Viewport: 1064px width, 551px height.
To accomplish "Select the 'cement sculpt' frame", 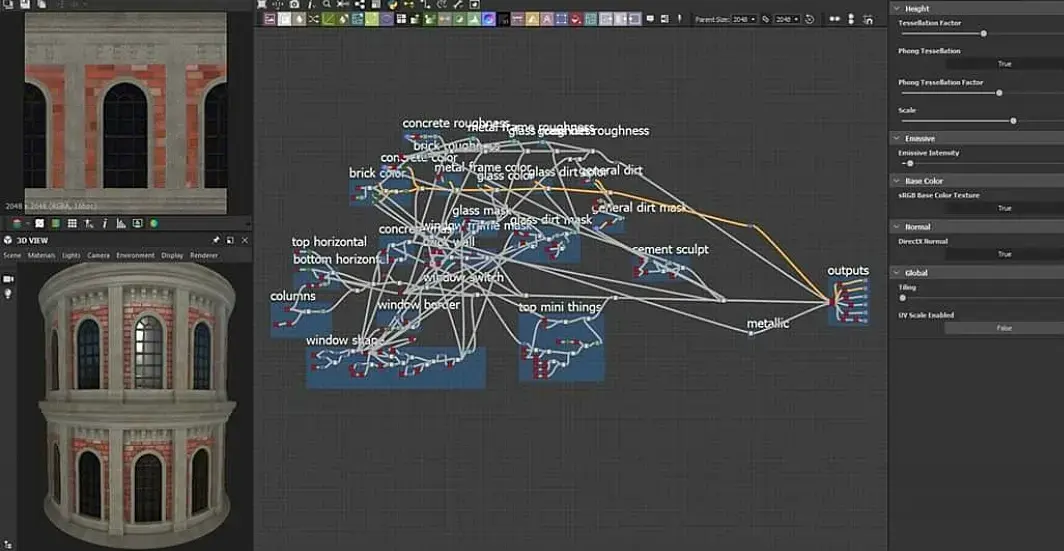I will click(x=661, y=268).
